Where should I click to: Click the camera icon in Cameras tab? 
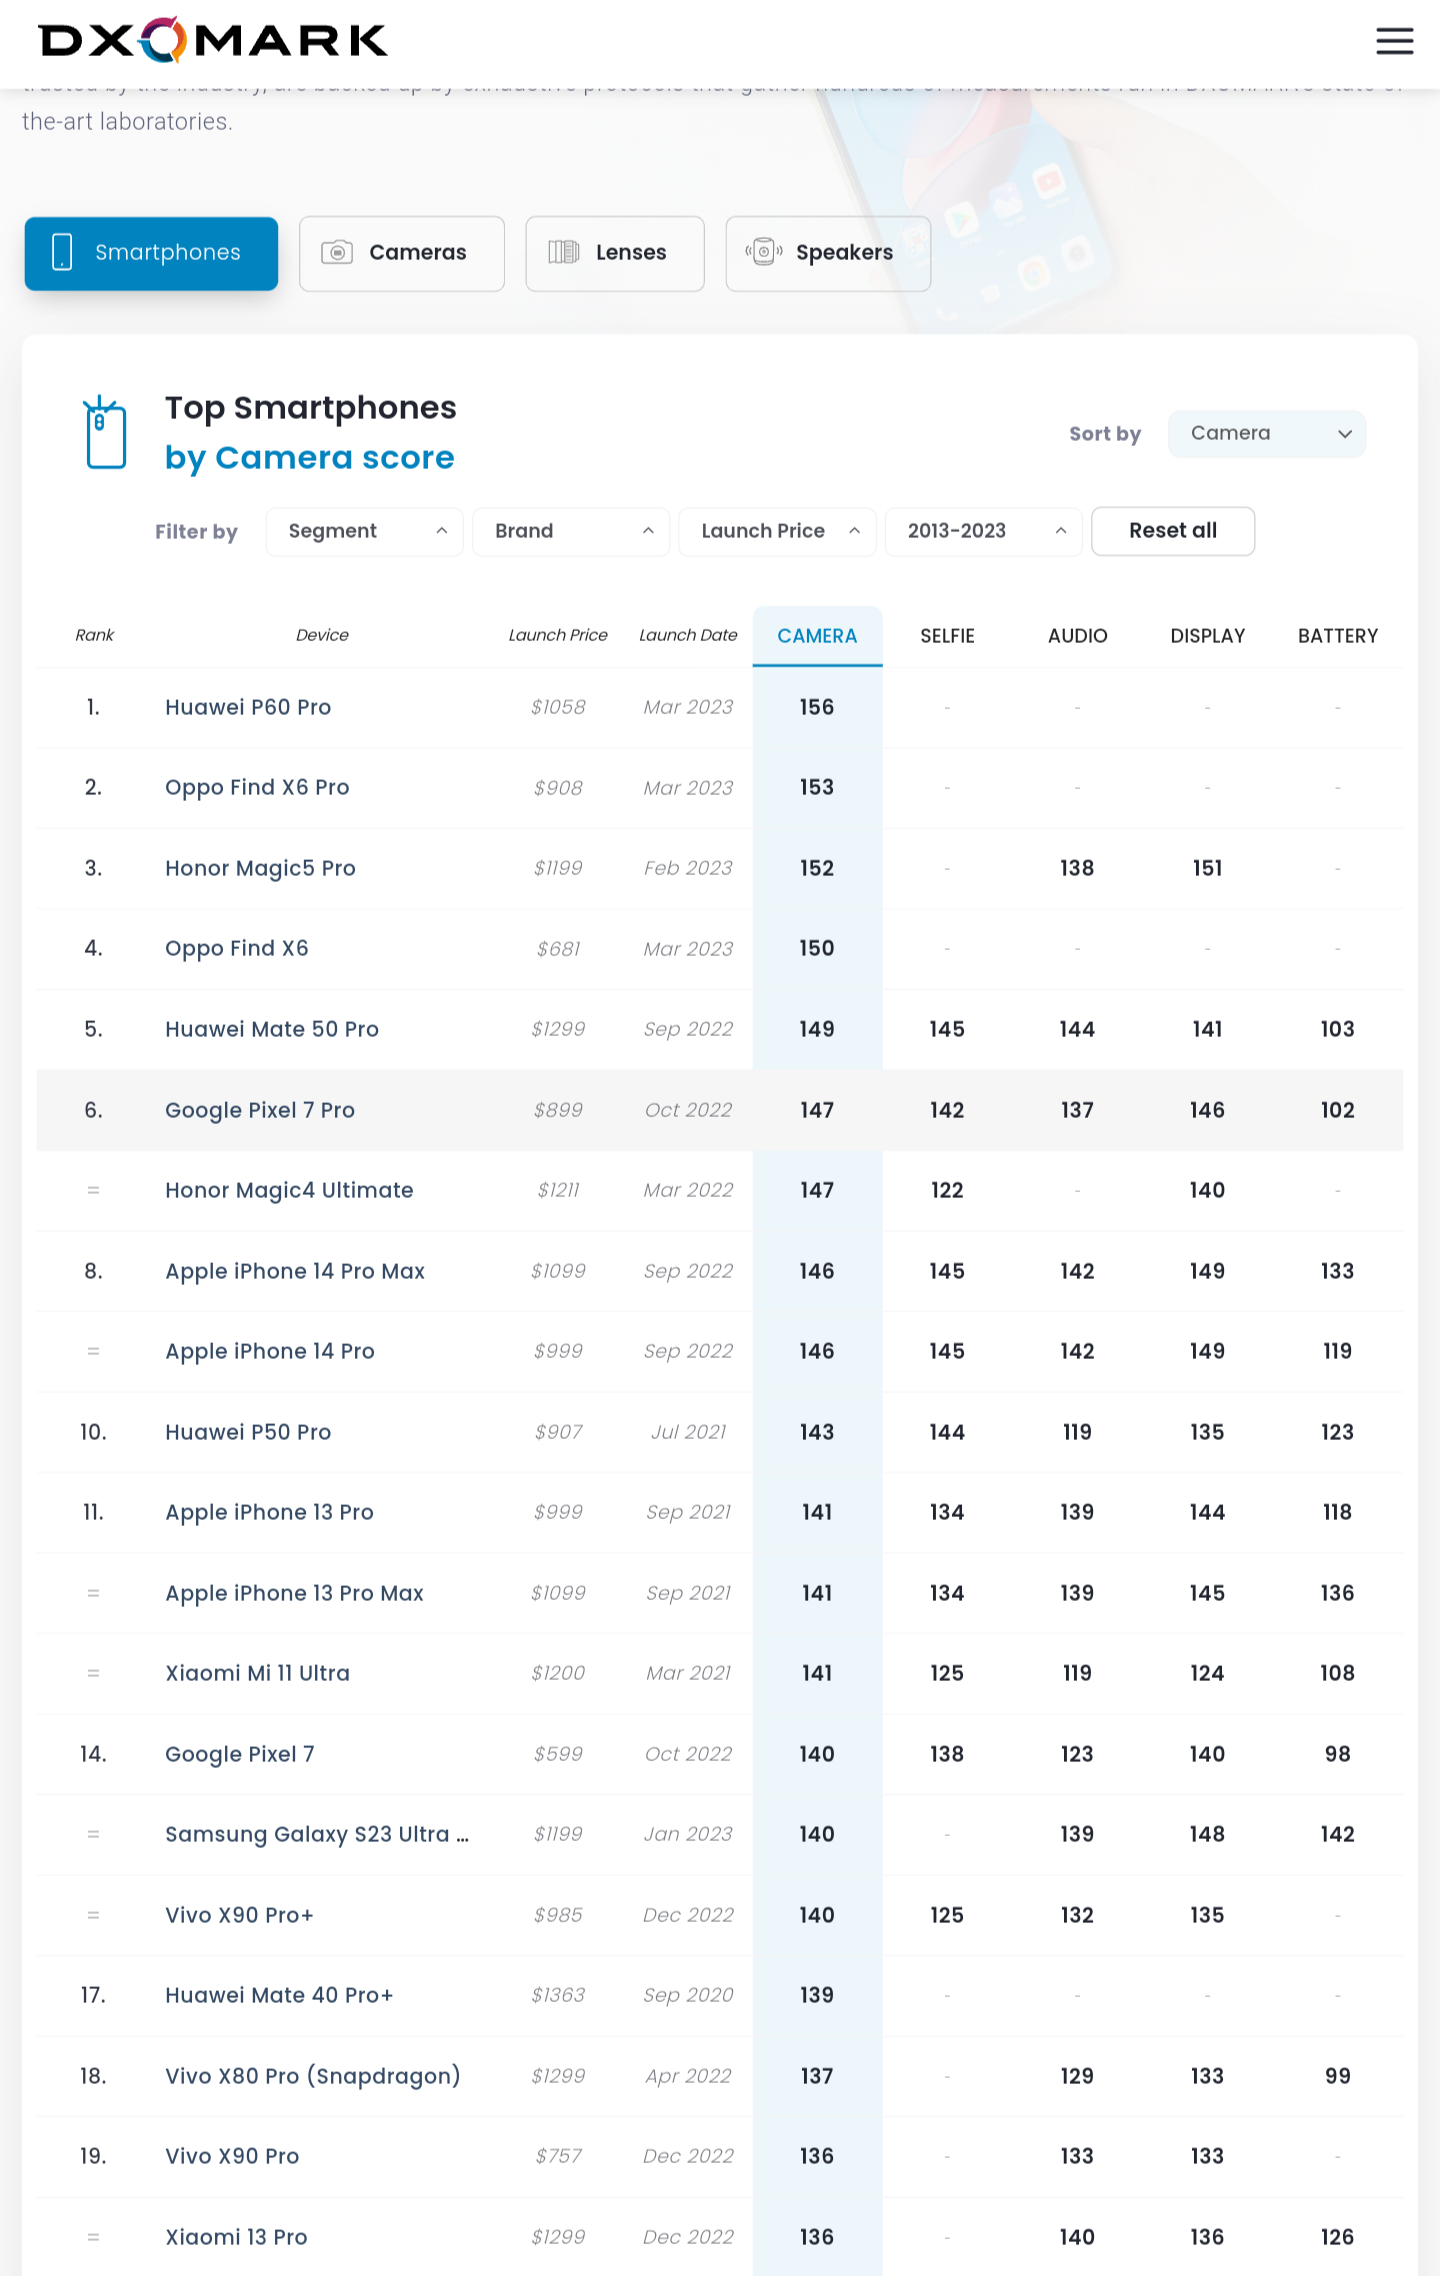(x=337, y=252)
